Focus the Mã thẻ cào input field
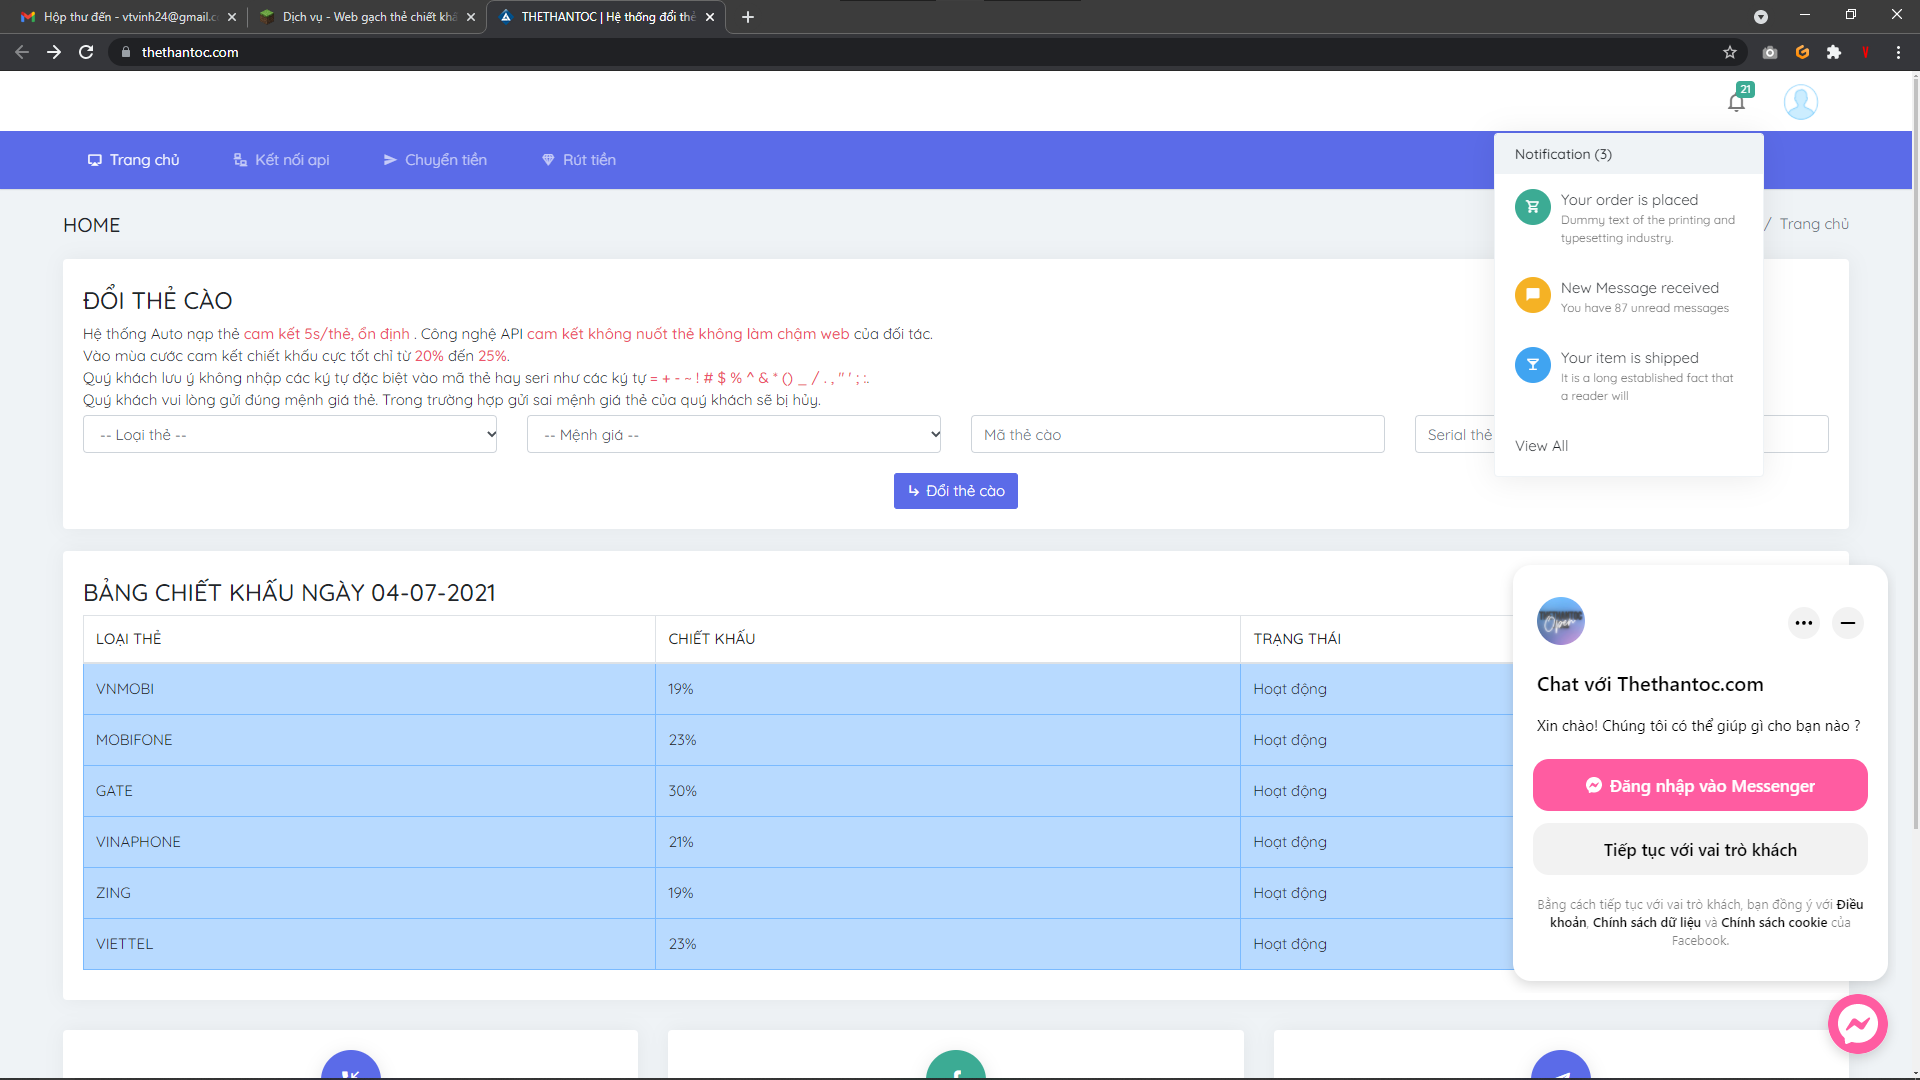 [x=1177, y=434]
